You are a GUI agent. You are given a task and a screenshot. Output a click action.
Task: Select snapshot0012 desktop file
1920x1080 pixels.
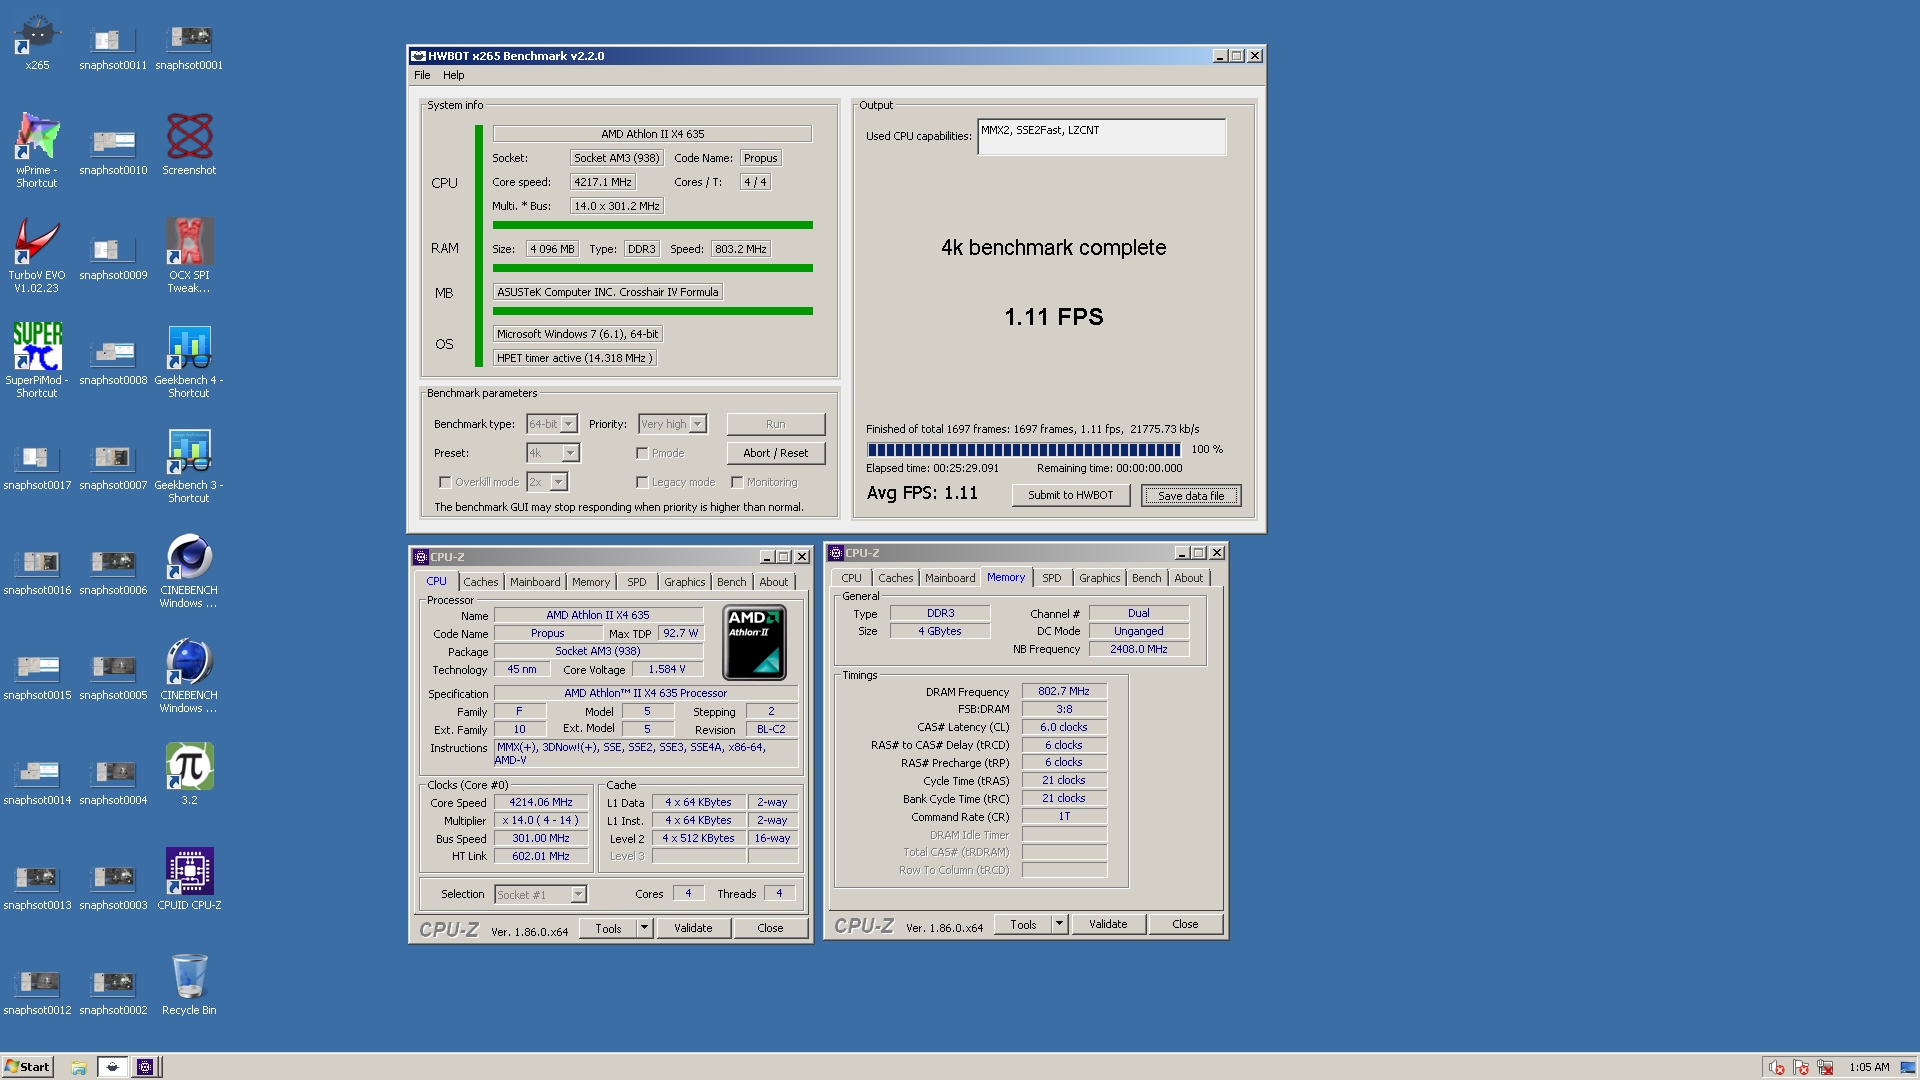click(37, 991)
